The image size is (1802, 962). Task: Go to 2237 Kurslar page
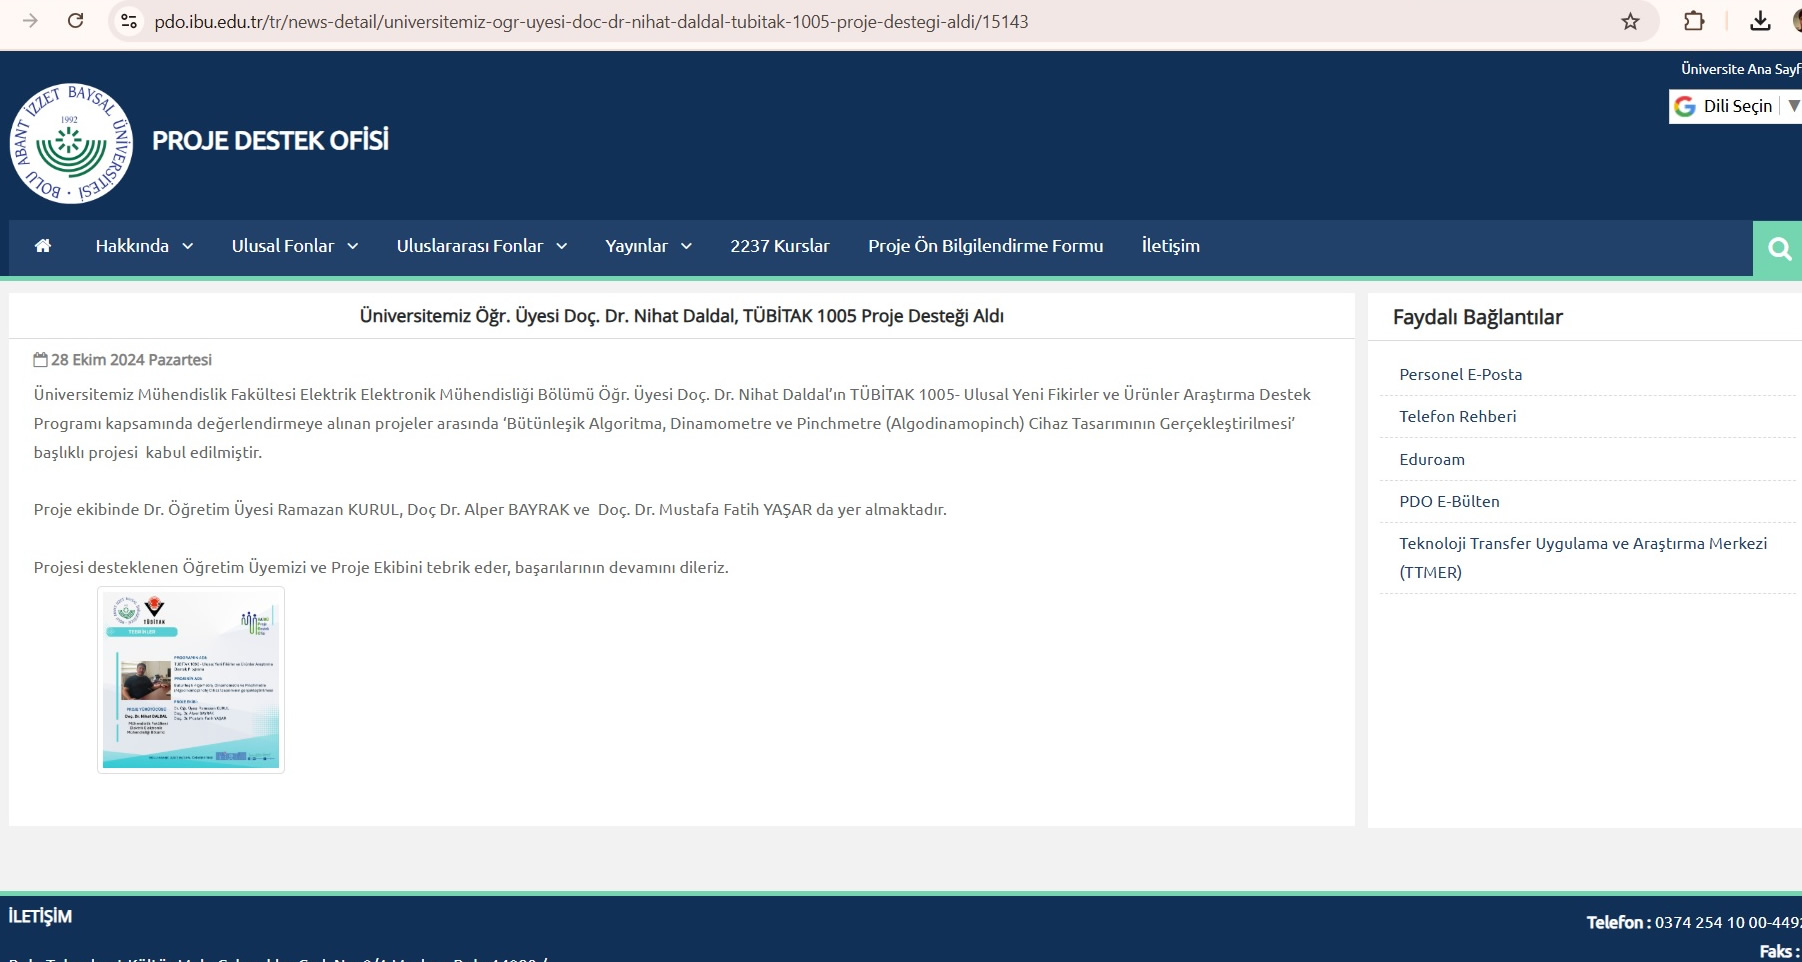point(779,246)
